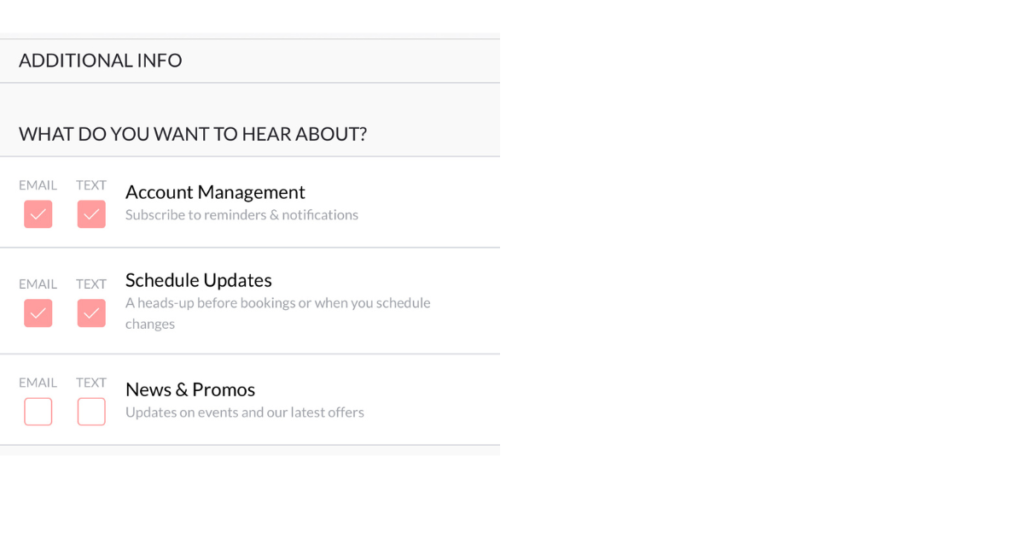The image size is (1024, 538).
Task: Enable Text for News & Promos
Action: click(x=91, y=411)
